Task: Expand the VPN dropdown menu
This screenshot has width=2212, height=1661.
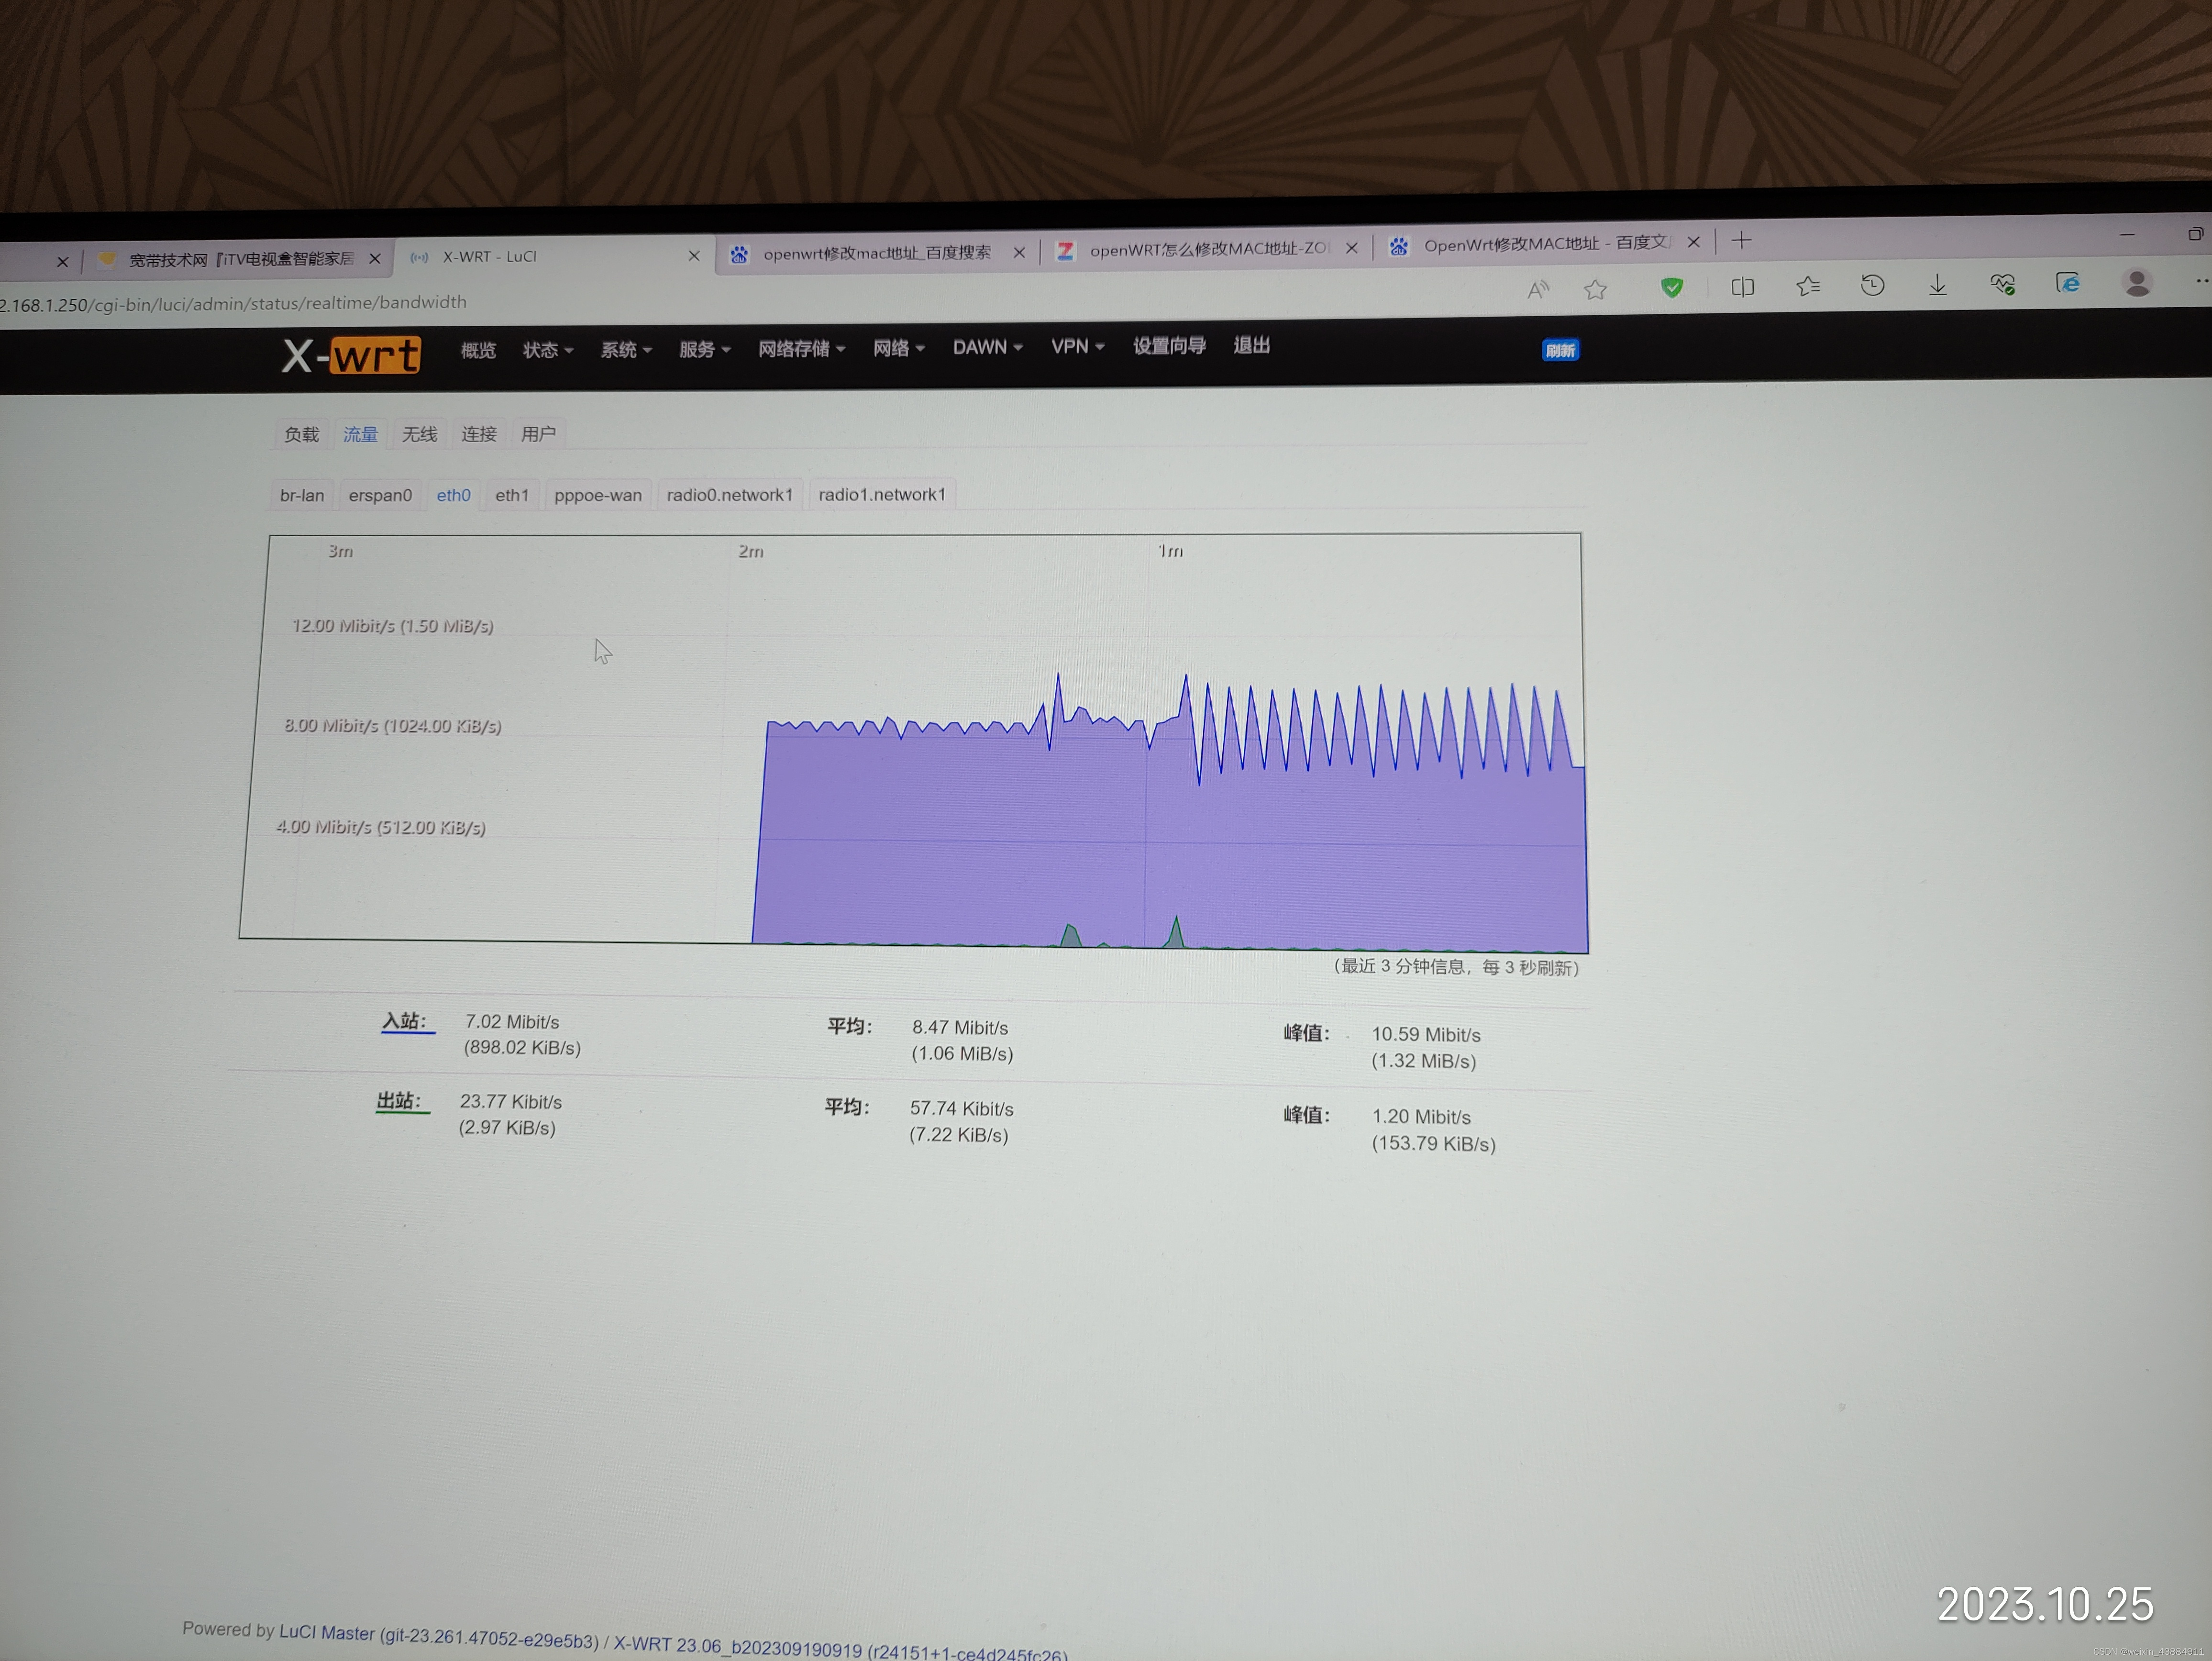Action: [1077, 347]
